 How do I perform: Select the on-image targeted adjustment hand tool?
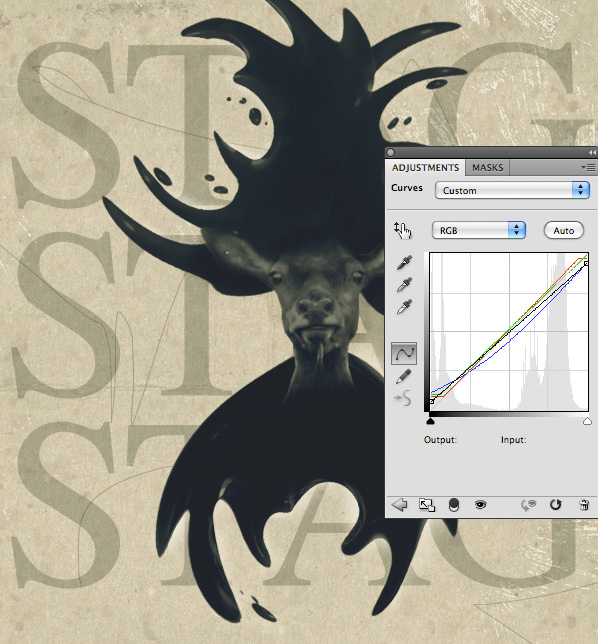[402, 230]
